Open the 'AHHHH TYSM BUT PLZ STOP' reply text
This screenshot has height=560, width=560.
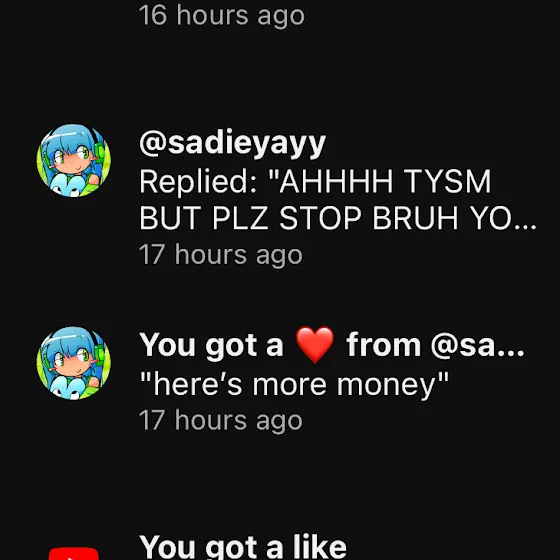pyautogui.click(x=338, y=199)
